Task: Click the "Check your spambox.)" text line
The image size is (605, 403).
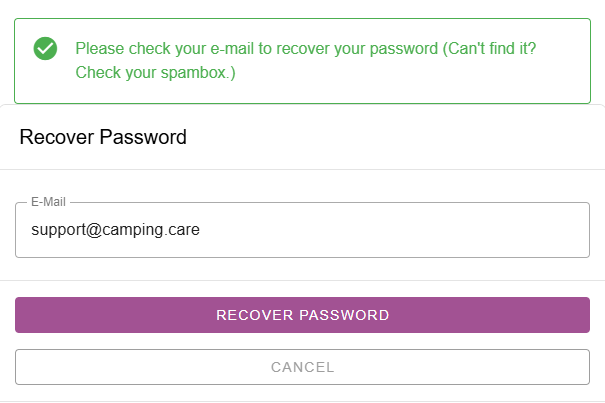Action: point(155,72)
